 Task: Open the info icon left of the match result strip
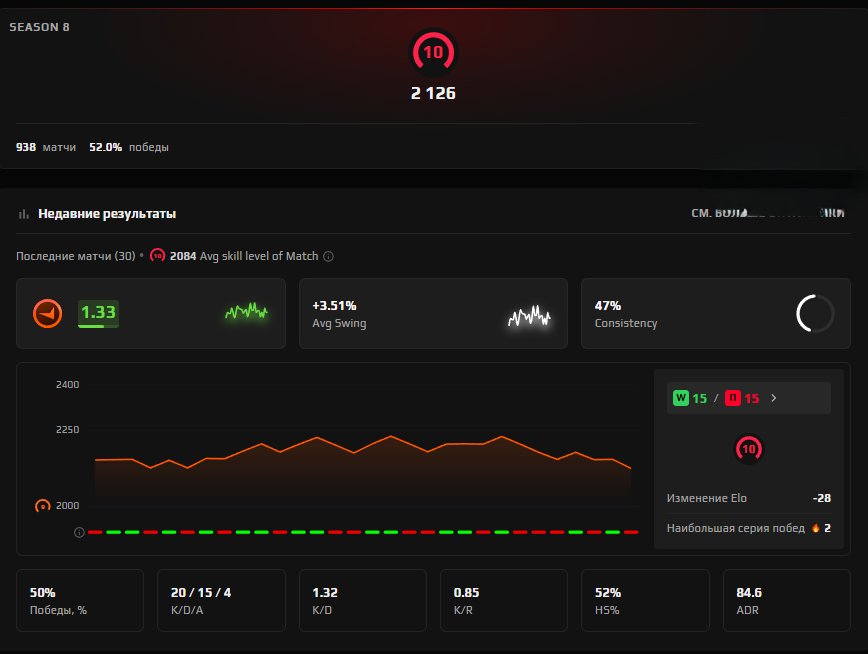(x=79, y=532)
